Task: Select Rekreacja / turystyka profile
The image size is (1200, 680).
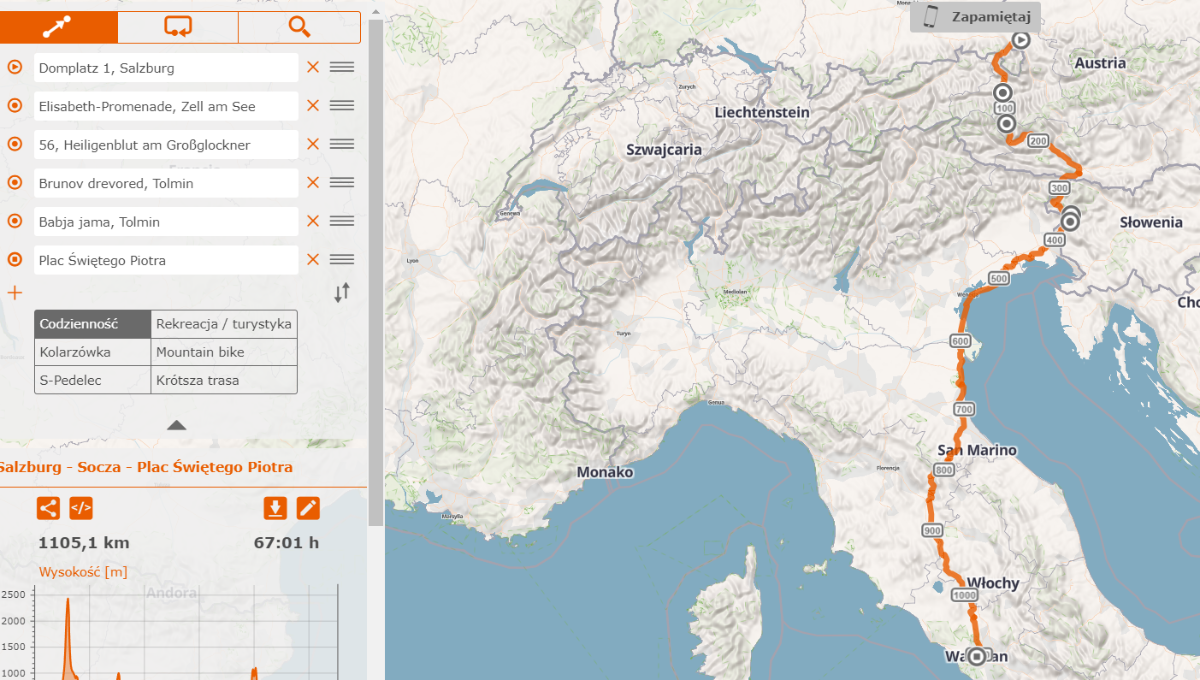Action: (x=224, y=324)
